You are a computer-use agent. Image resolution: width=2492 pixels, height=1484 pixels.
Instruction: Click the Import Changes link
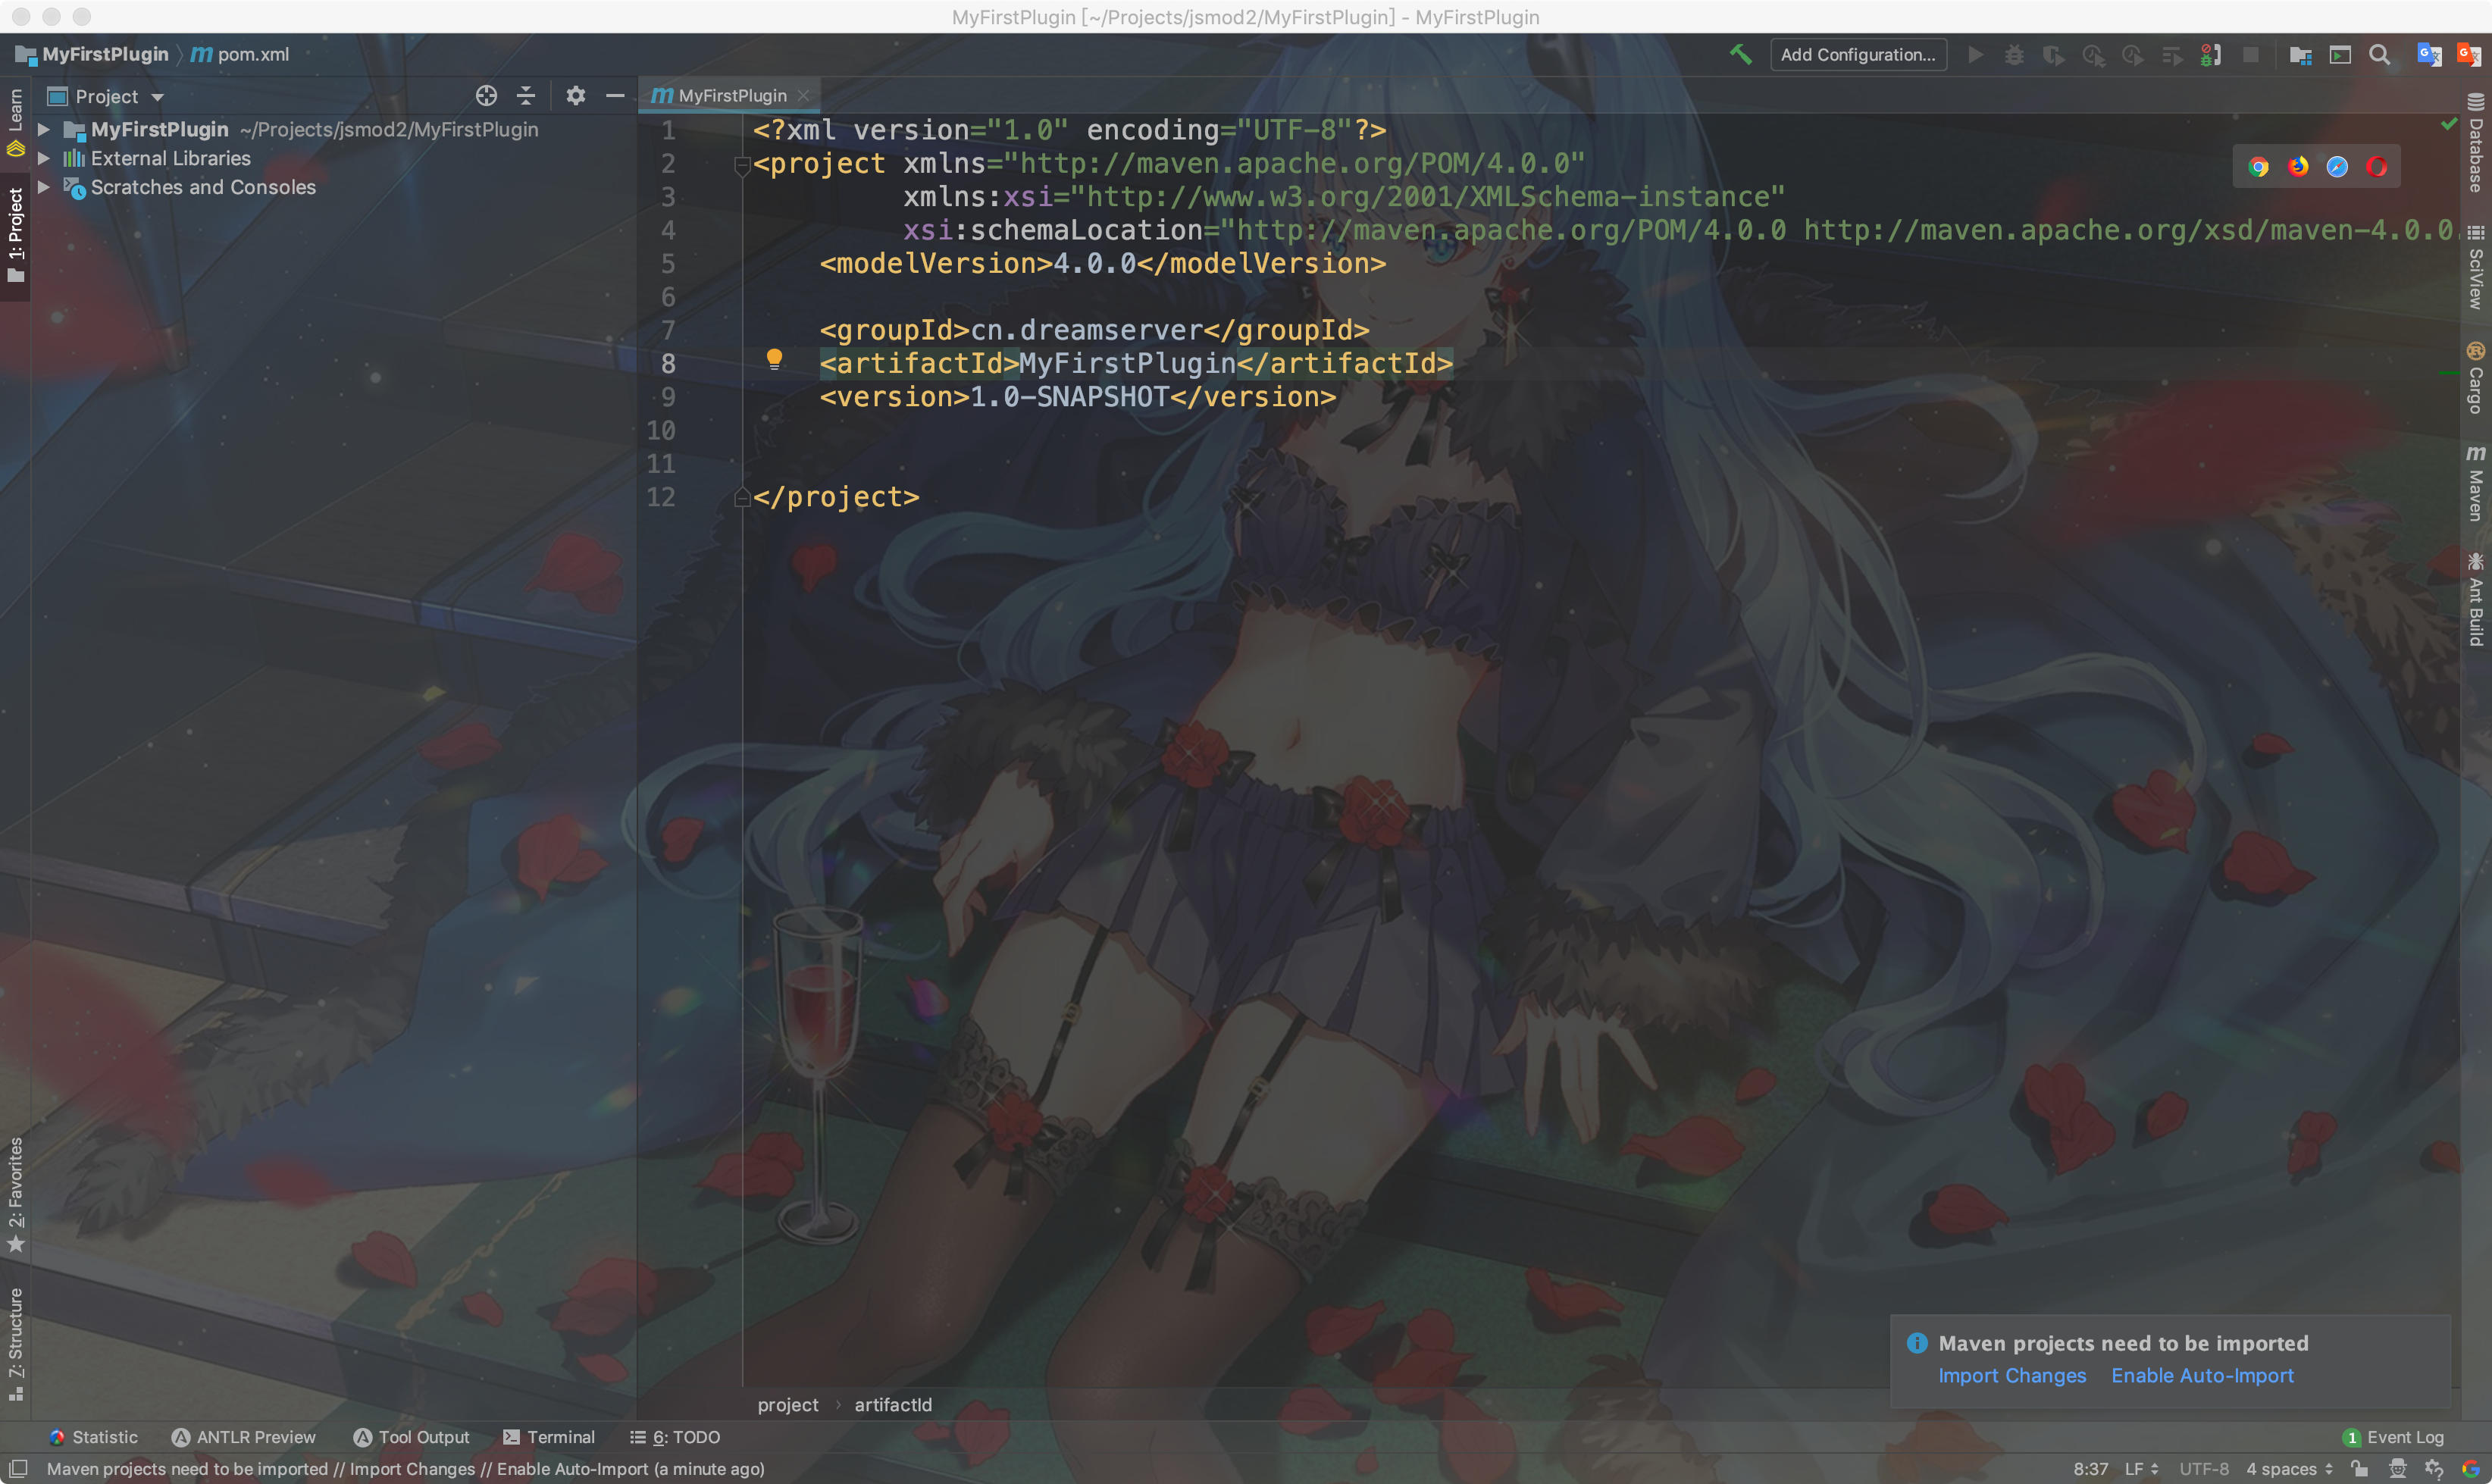(2012, 1376)
